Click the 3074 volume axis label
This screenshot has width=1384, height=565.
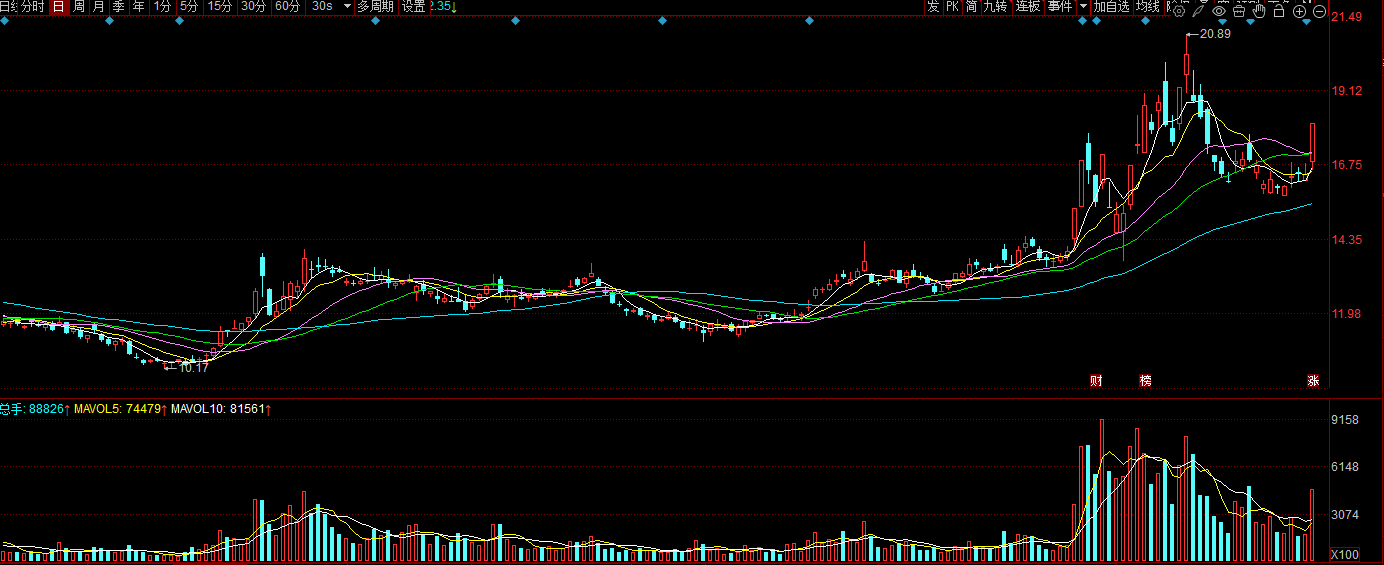click(x=1345, y=514)
